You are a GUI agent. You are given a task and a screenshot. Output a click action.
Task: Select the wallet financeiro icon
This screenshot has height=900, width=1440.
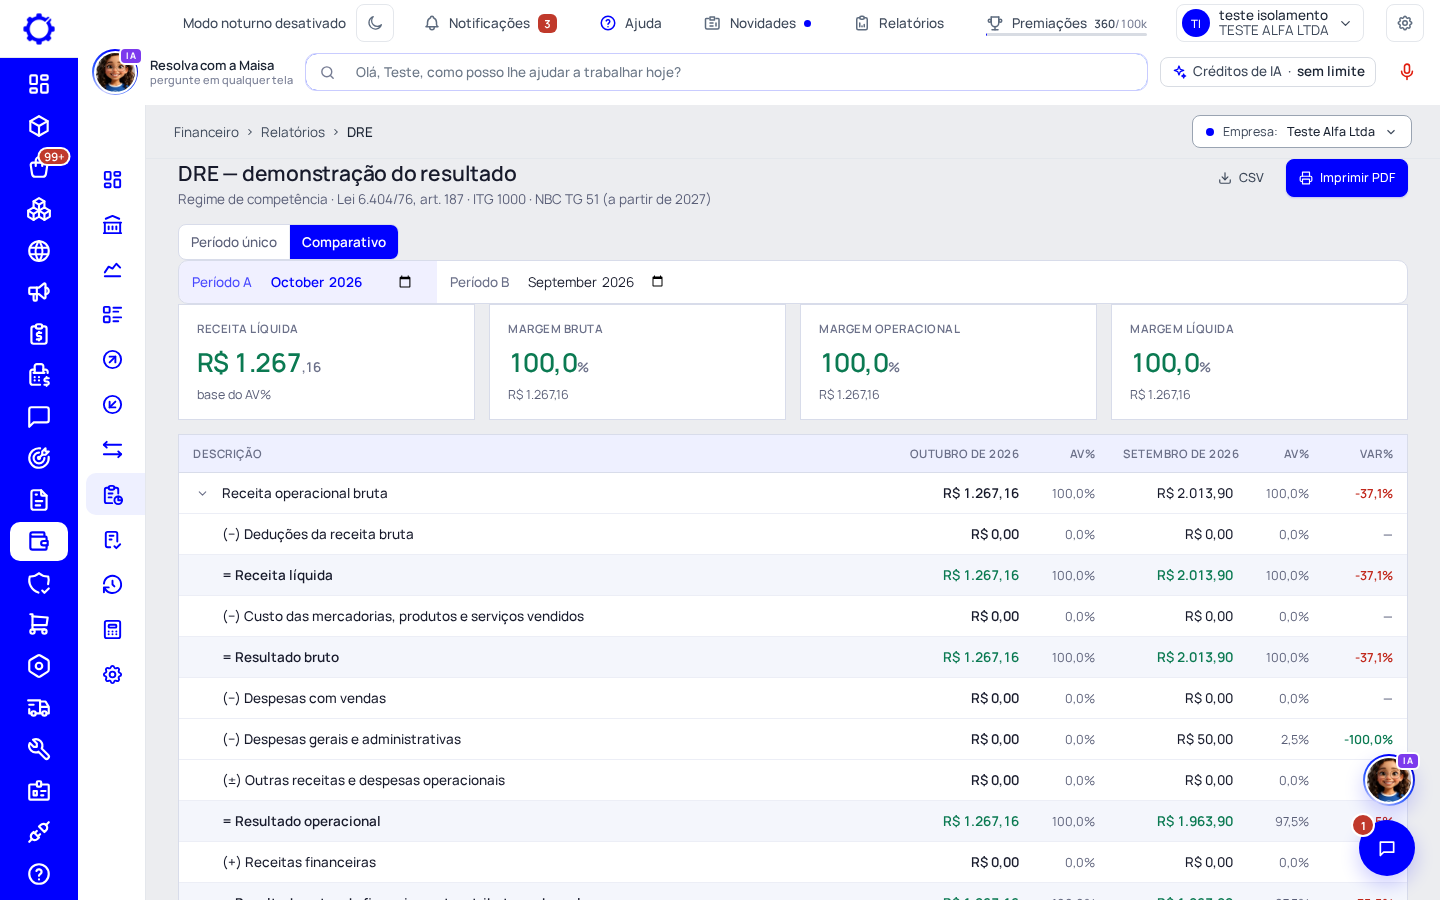(39, 541)
